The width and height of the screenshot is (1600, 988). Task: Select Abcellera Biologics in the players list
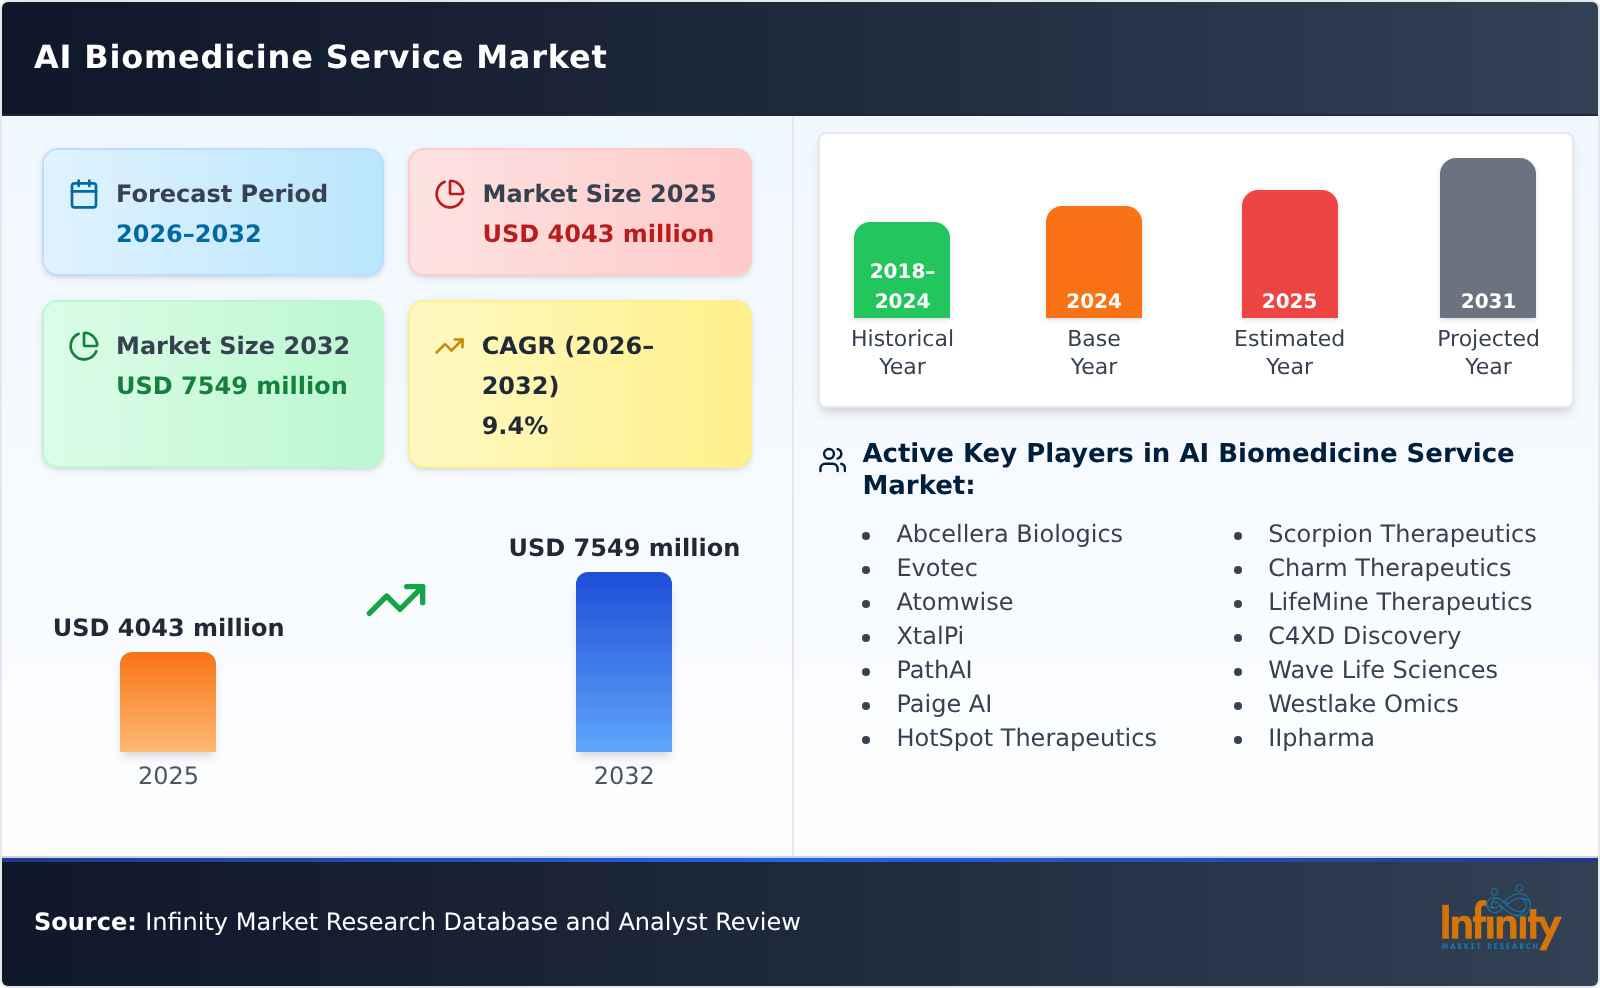(1010, 534)
